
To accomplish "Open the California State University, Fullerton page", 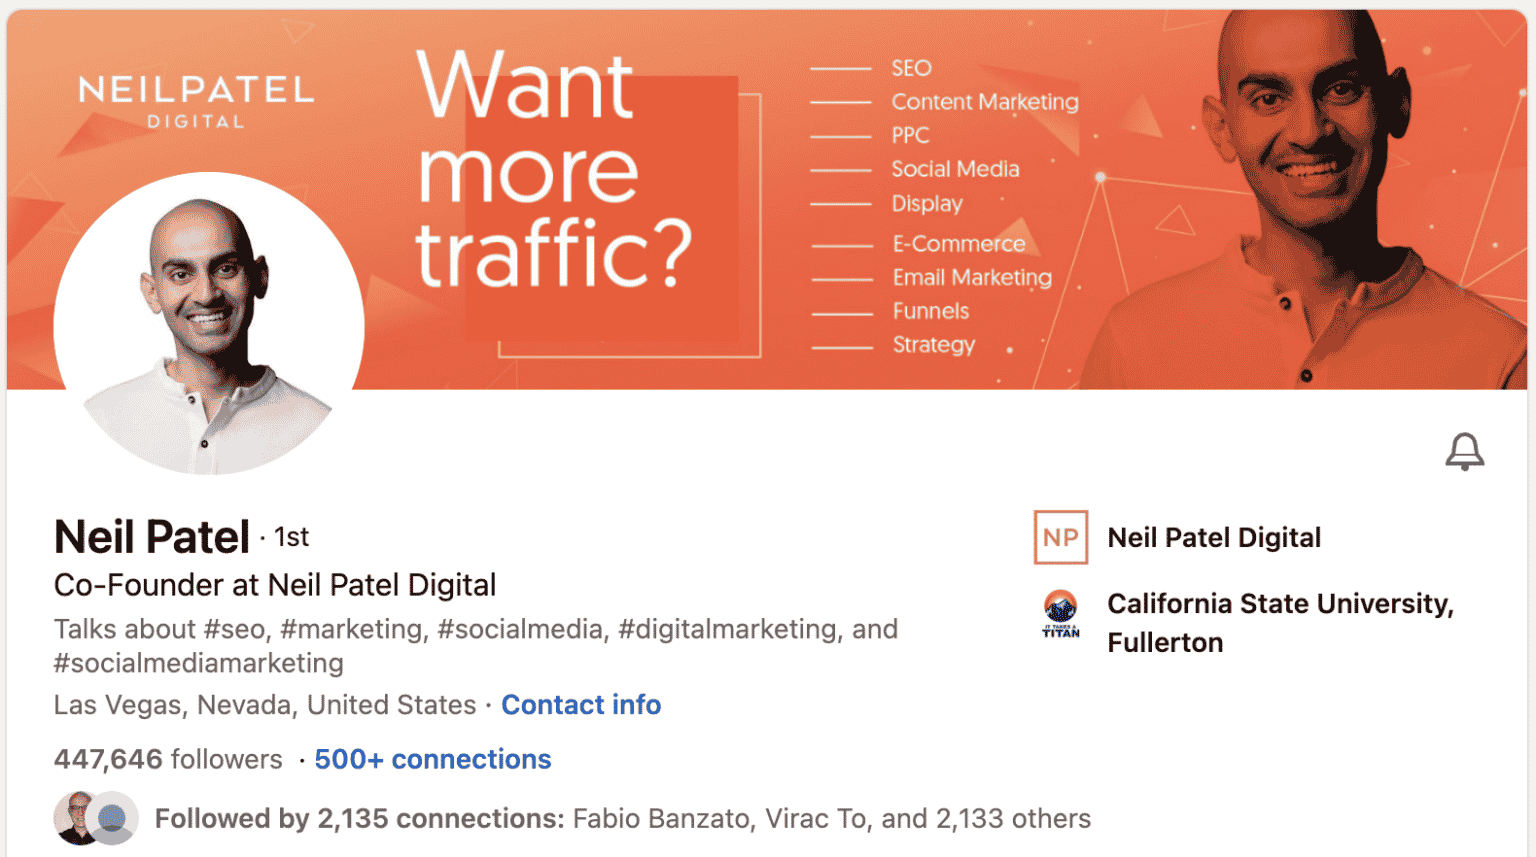I will click(x=1279, y=622).
